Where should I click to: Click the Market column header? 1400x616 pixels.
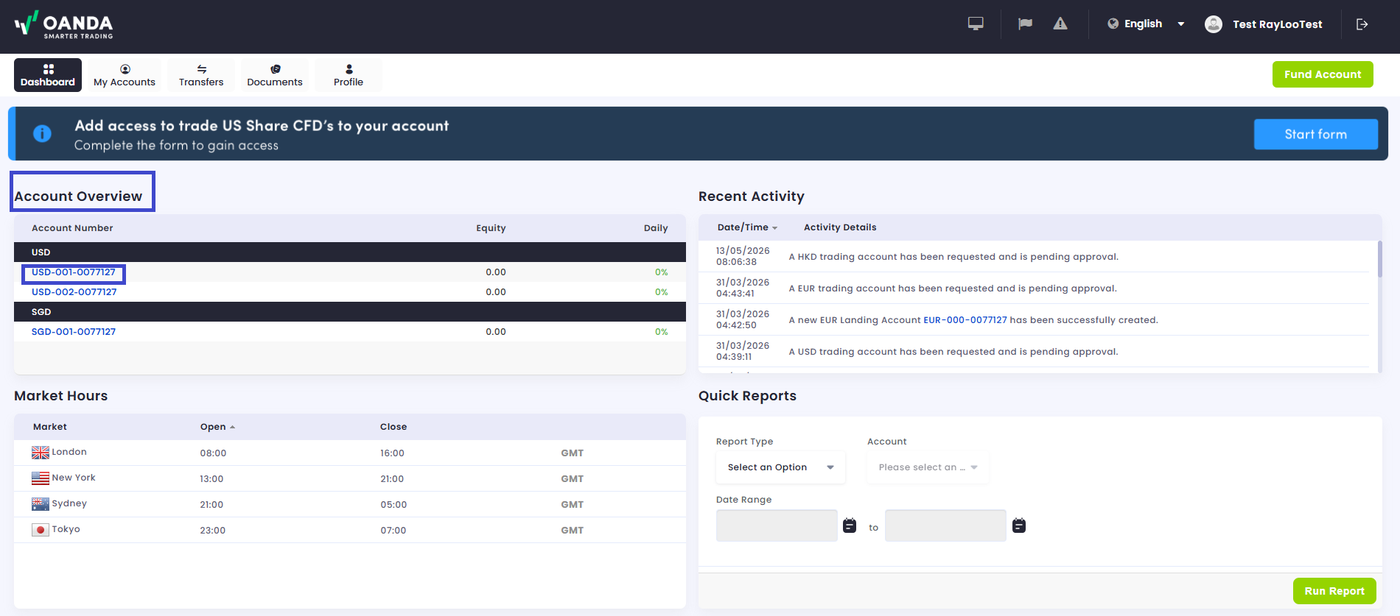point(50,427)
